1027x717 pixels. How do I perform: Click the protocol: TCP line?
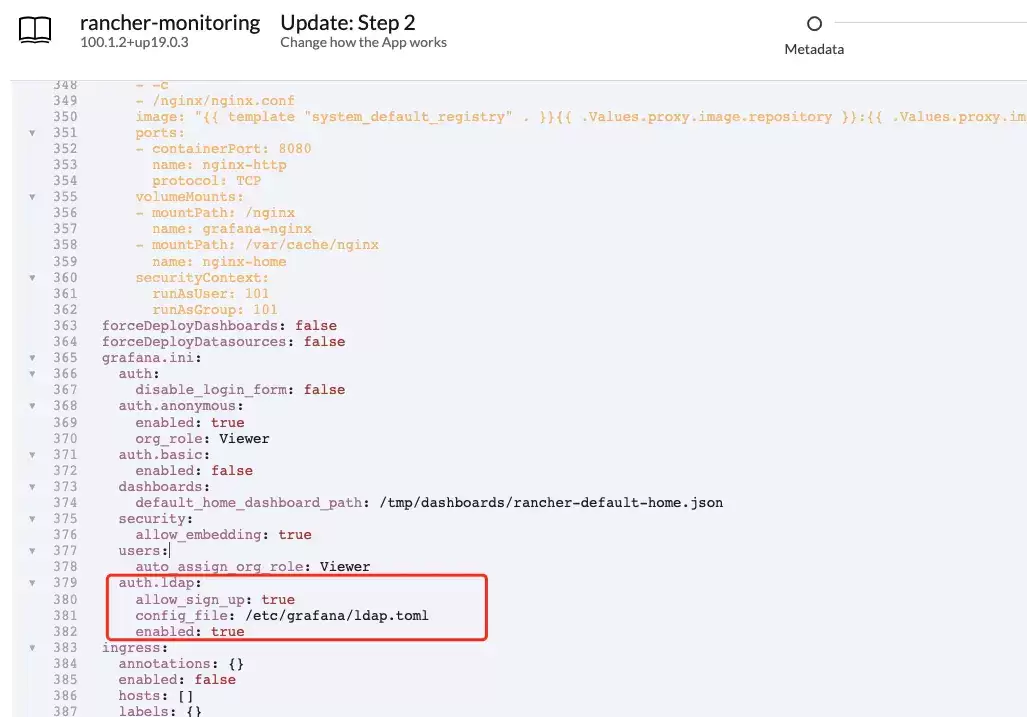pos(206,181)
